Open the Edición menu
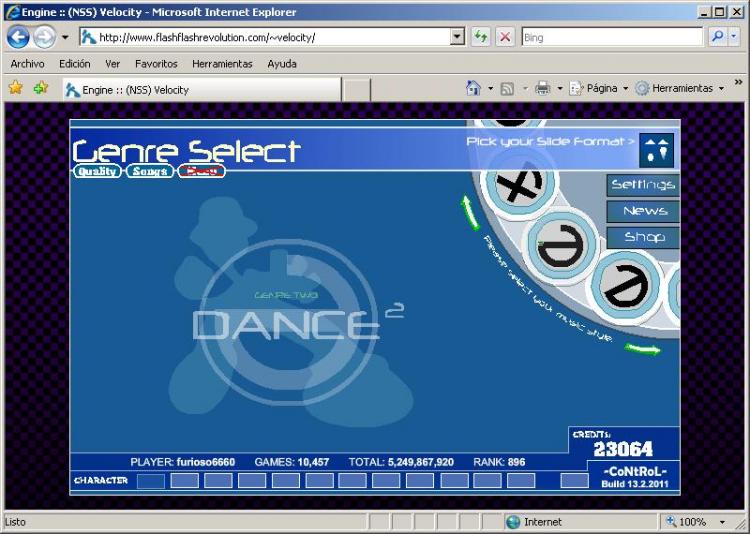 75,64
